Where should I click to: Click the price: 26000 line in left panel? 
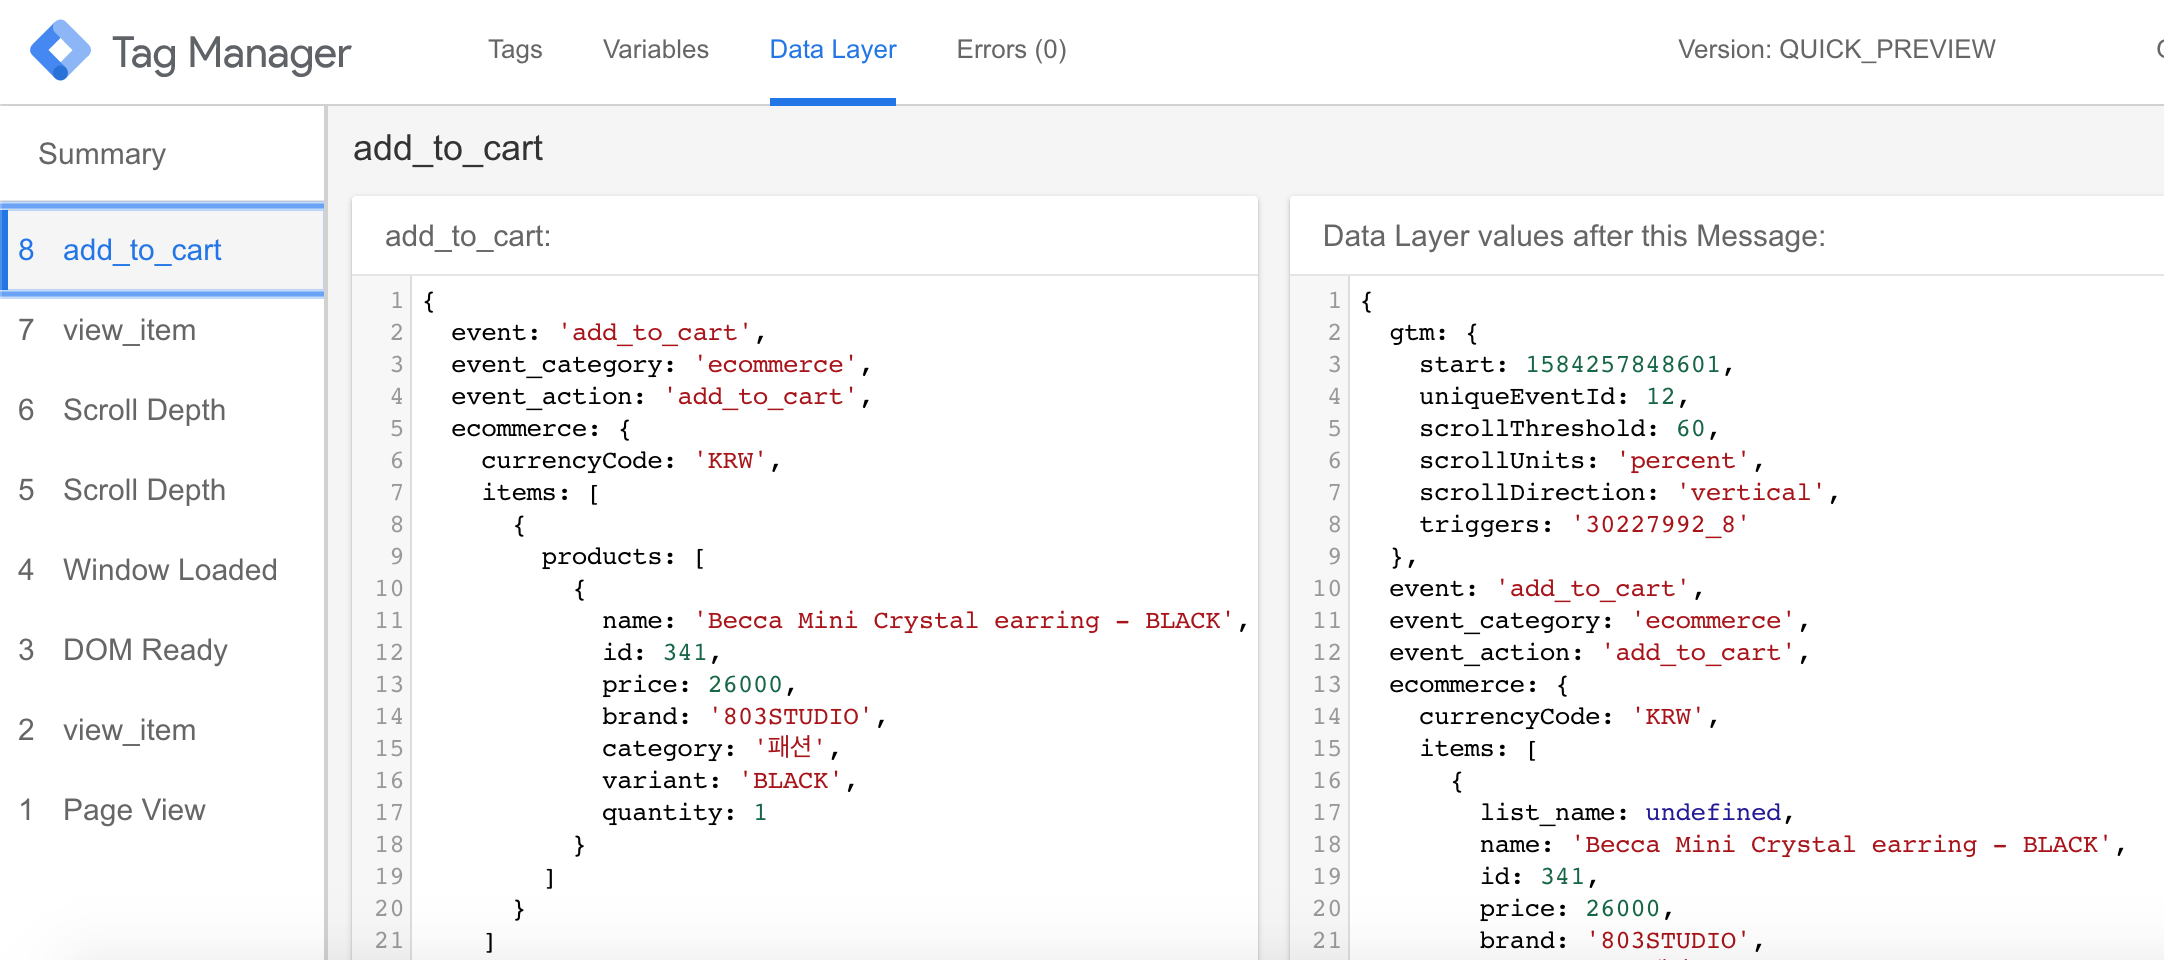[699, 685]
